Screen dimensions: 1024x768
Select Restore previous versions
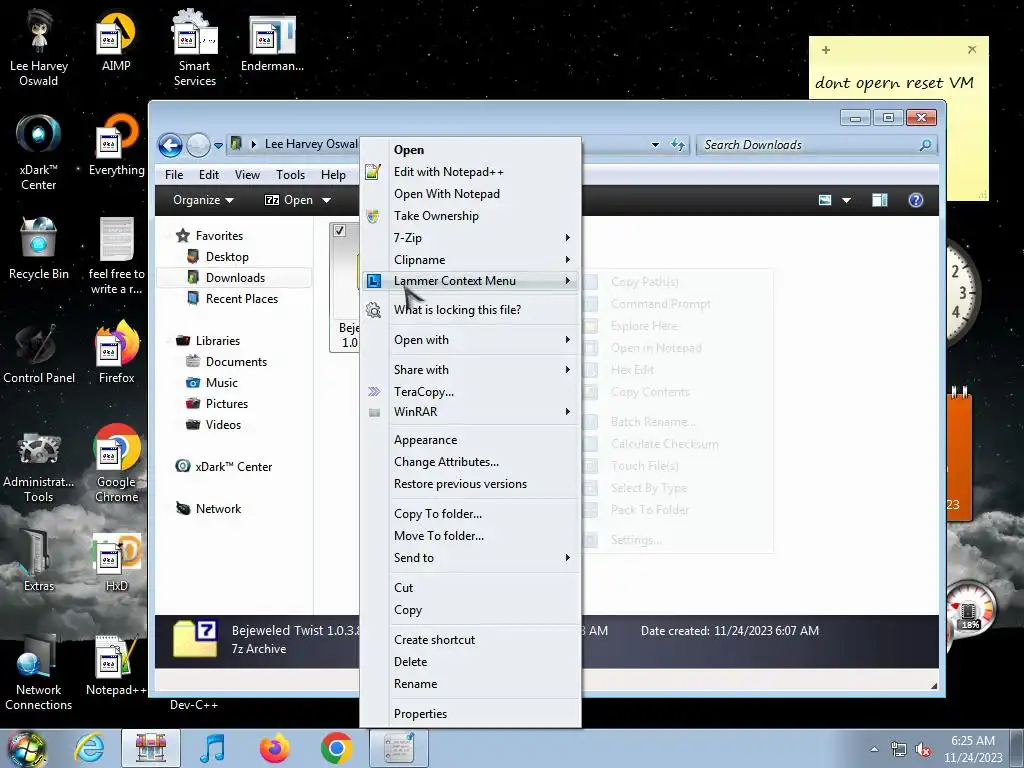470,484
